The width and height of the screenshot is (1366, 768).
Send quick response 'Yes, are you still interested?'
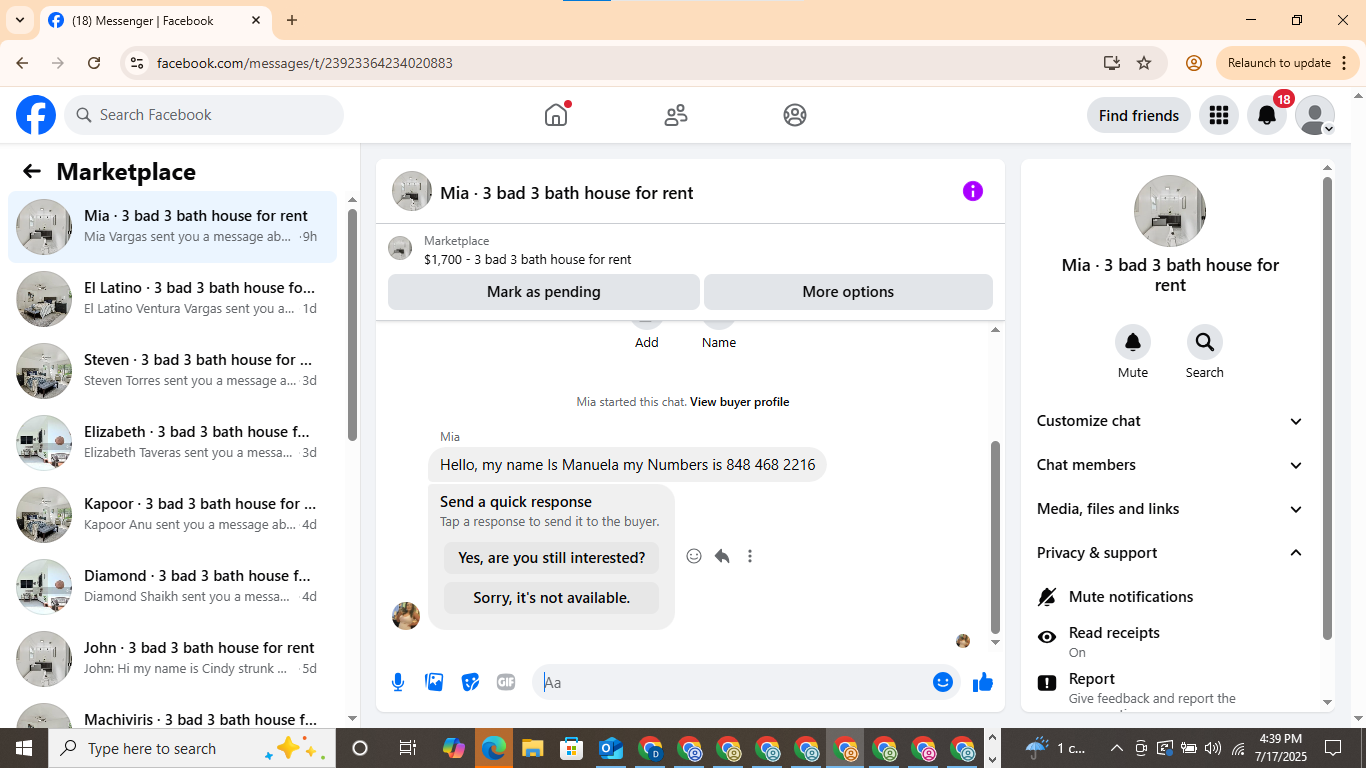coord(552,558)
